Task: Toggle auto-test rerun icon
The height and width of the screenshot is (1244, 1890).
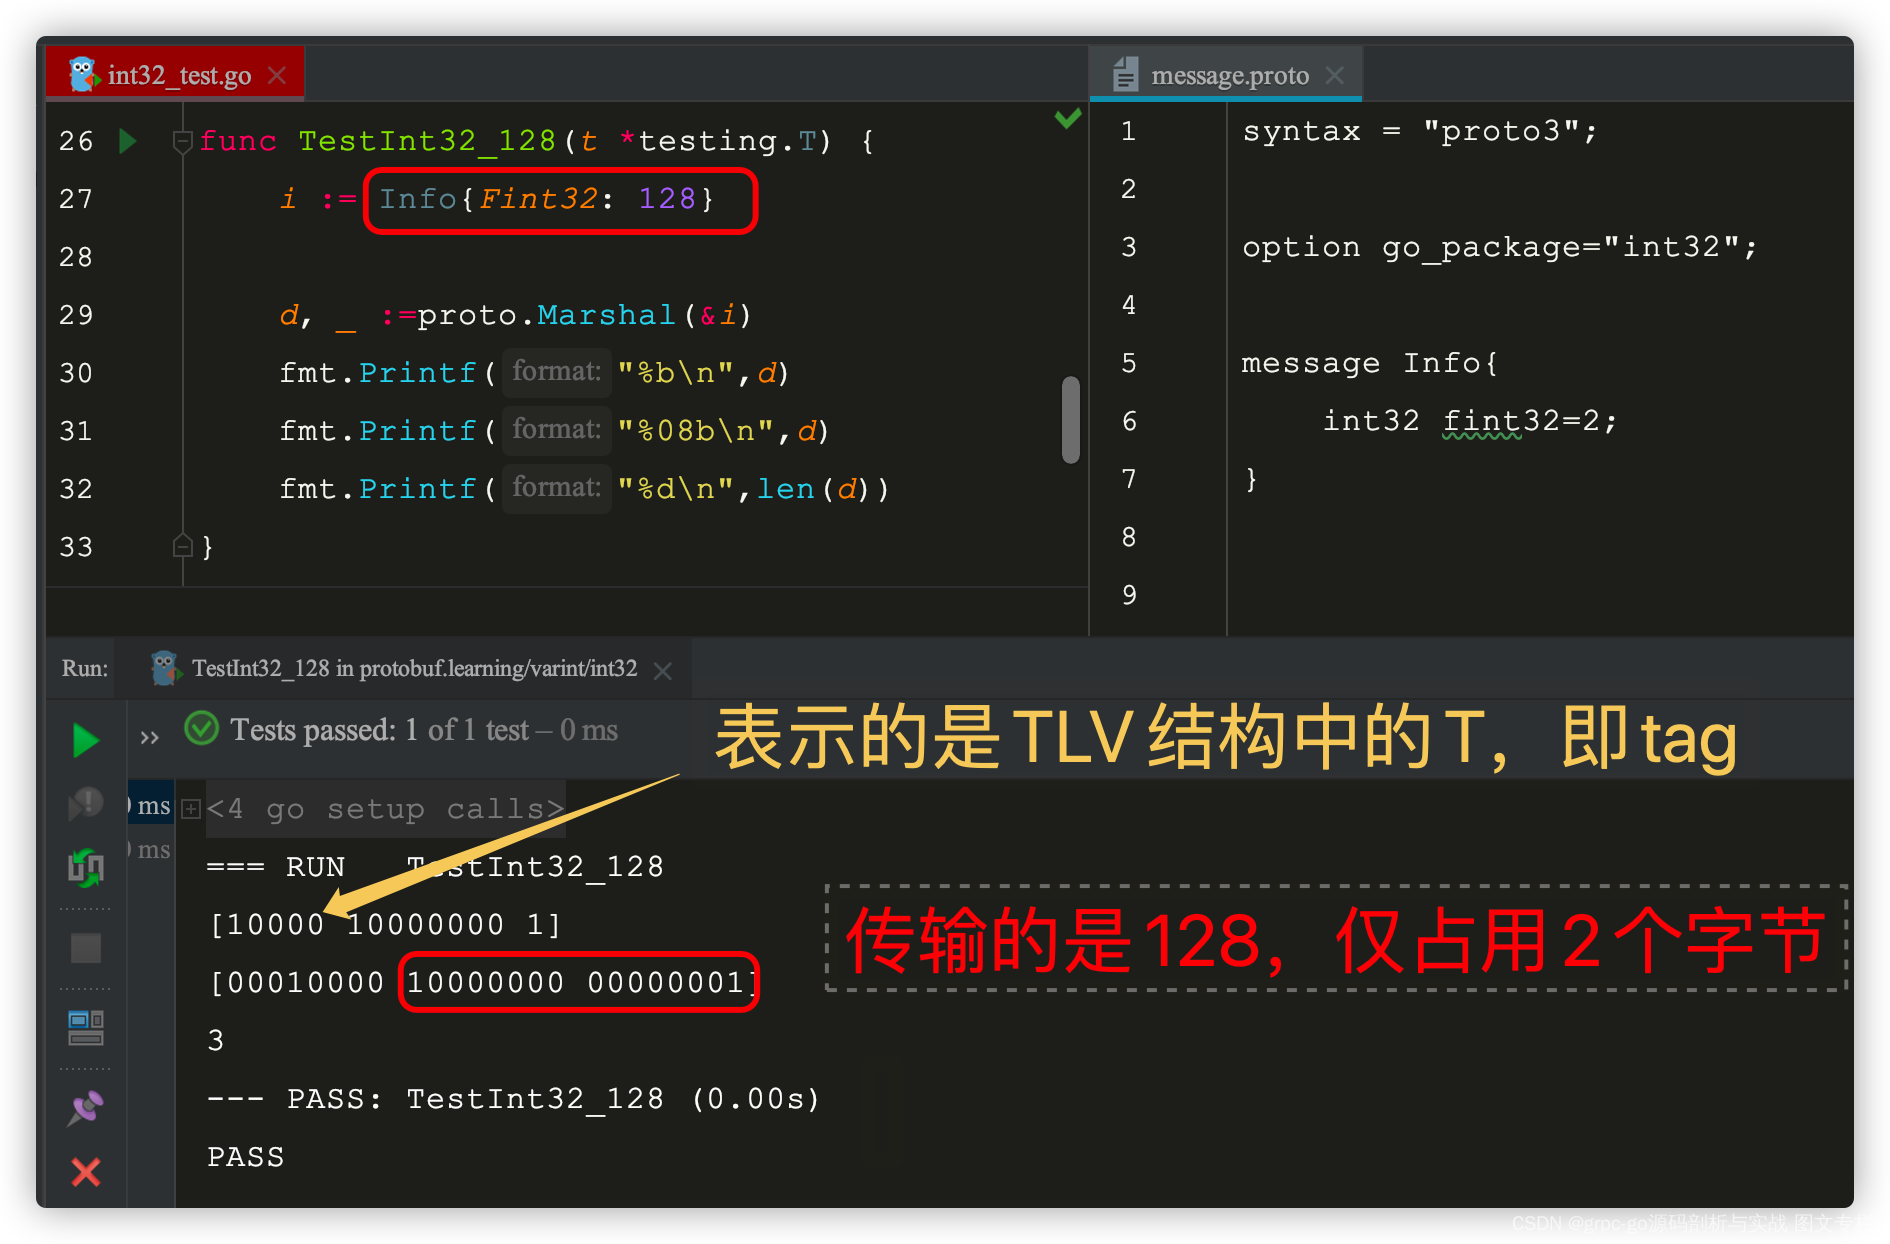Action: click(86, 868)
